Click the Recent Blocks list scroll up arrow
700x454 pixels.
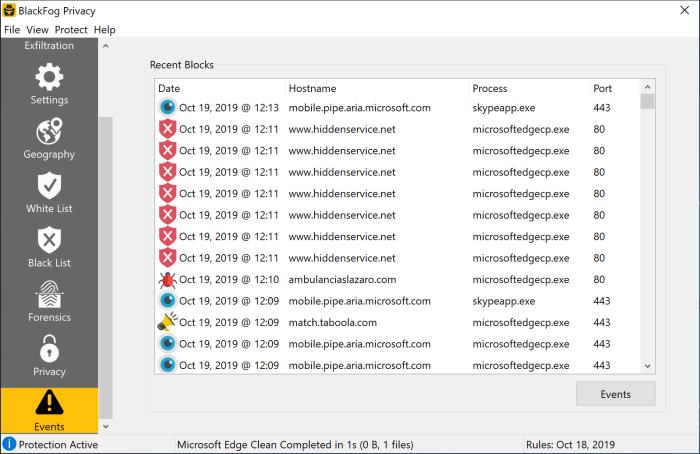click(647, 87)
